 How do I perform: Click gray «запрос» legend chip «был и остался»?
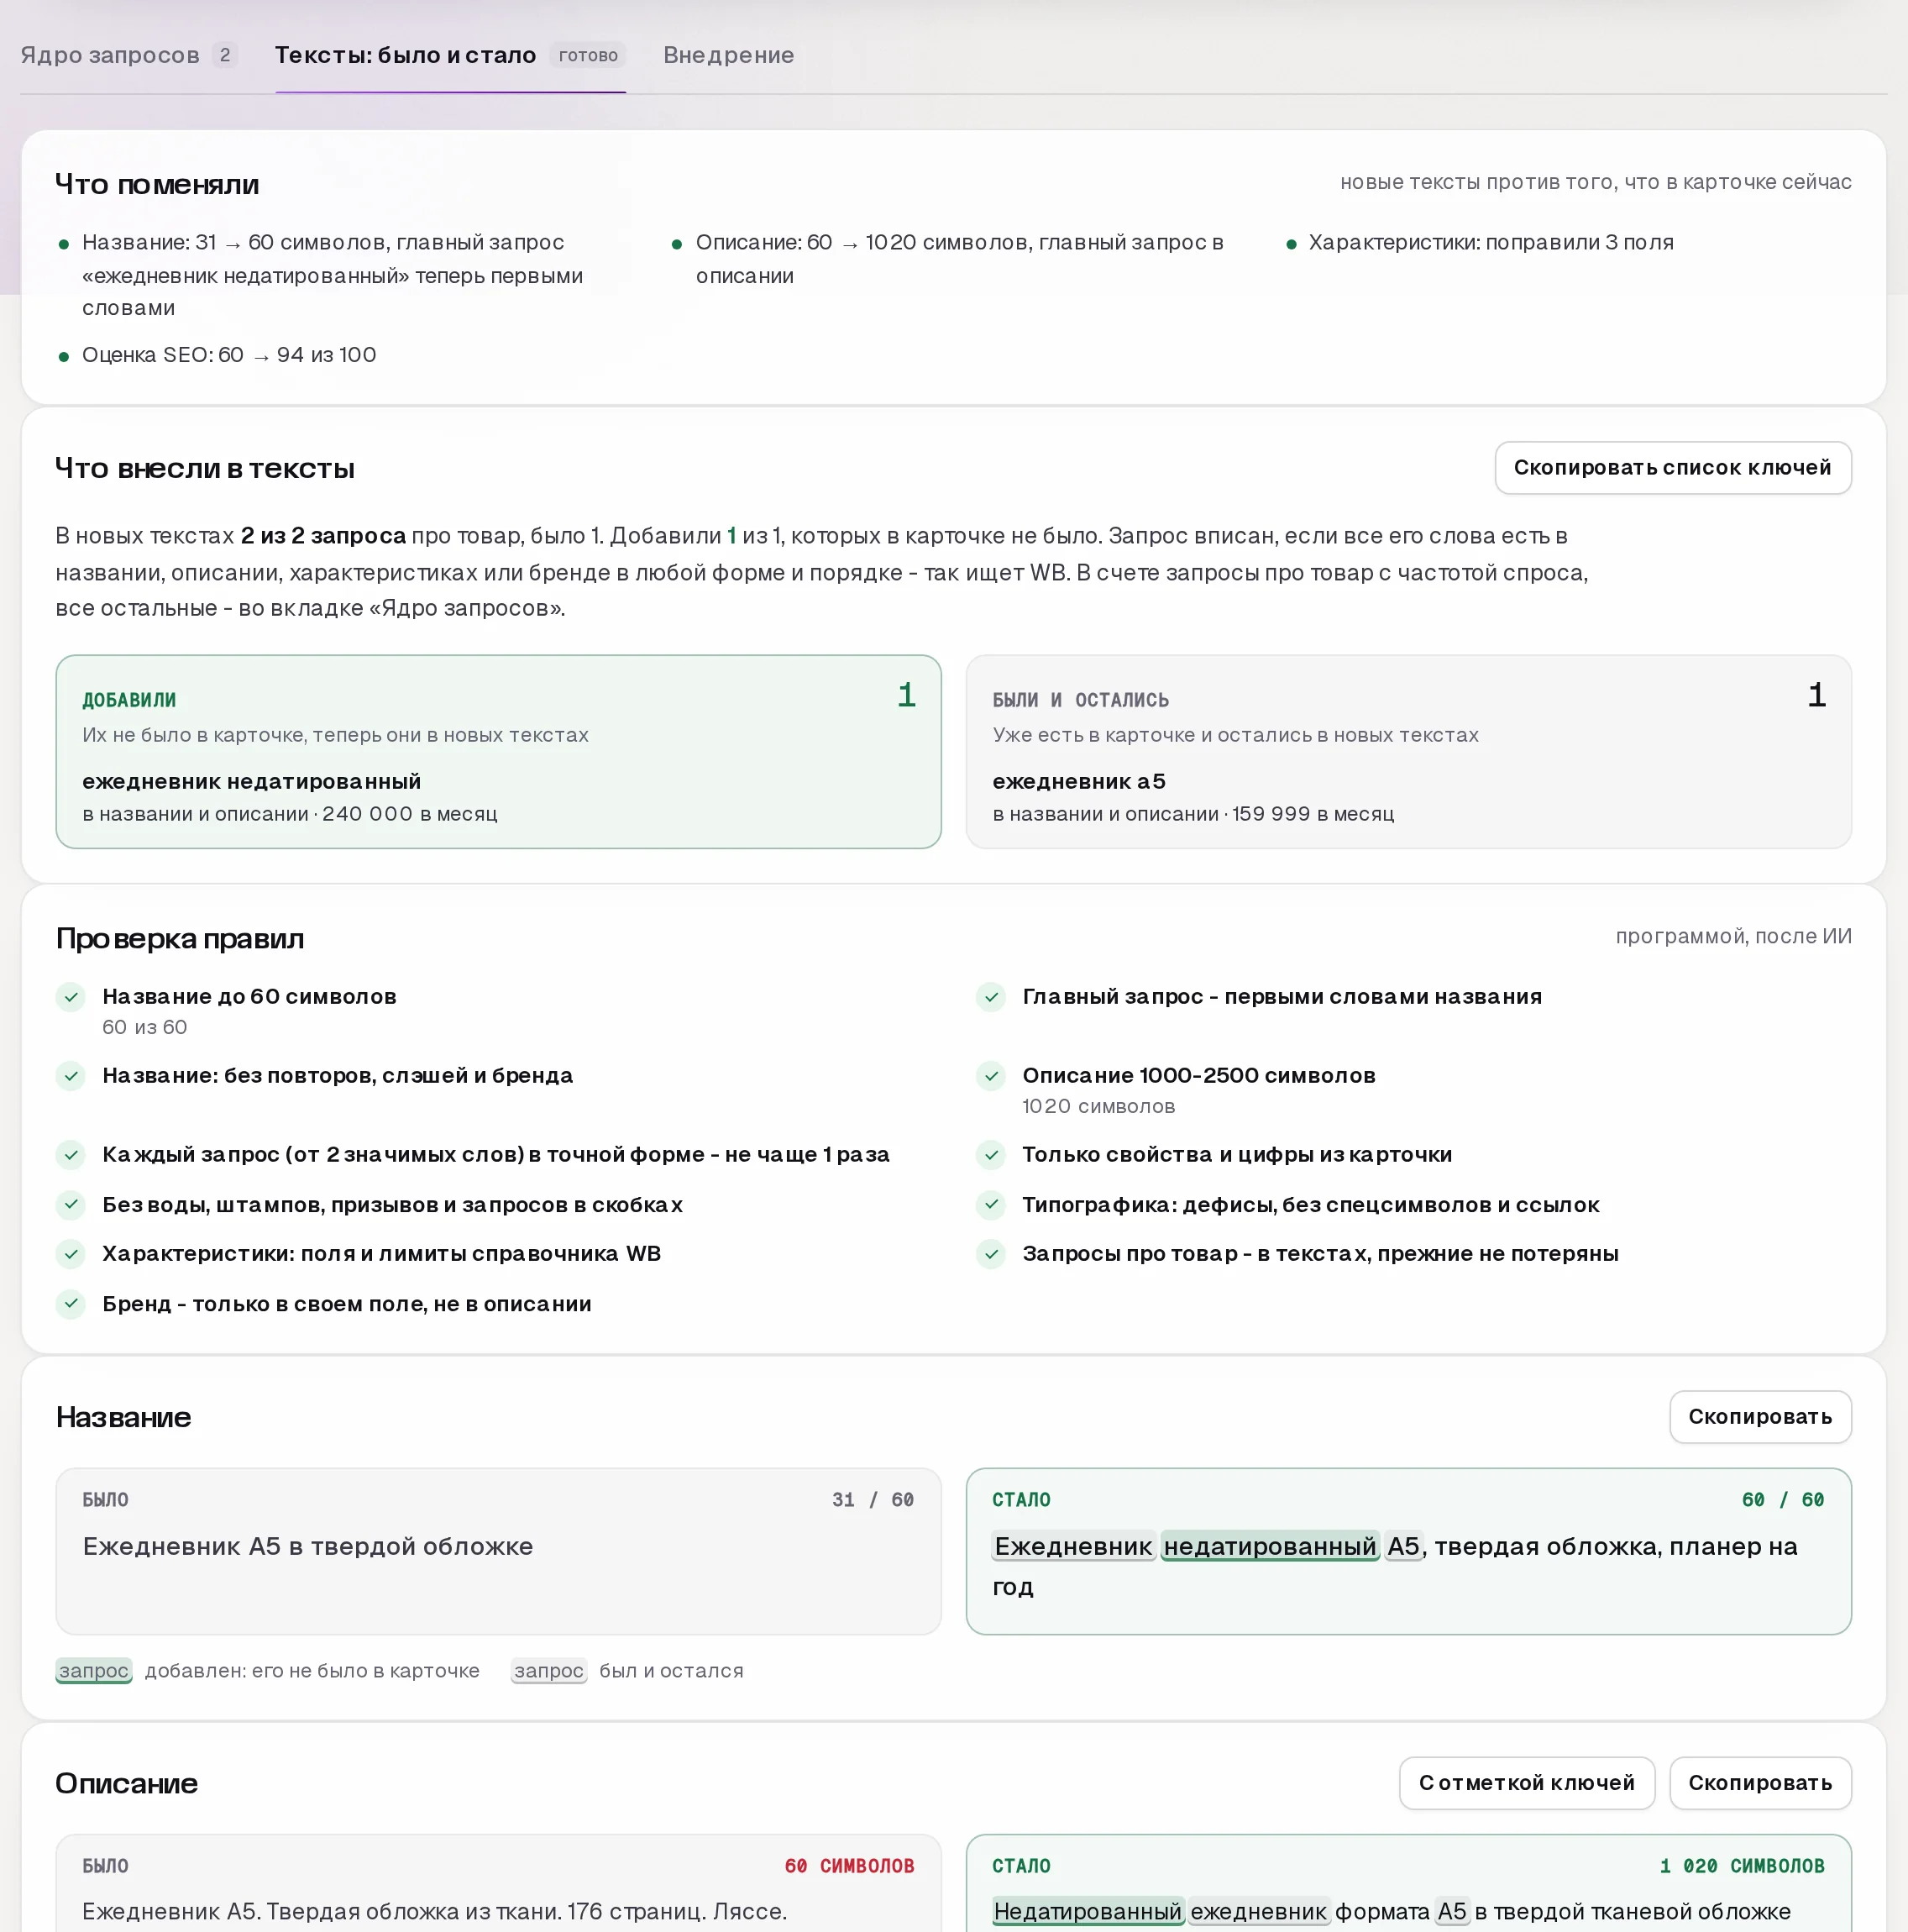tap(549, 1670)
